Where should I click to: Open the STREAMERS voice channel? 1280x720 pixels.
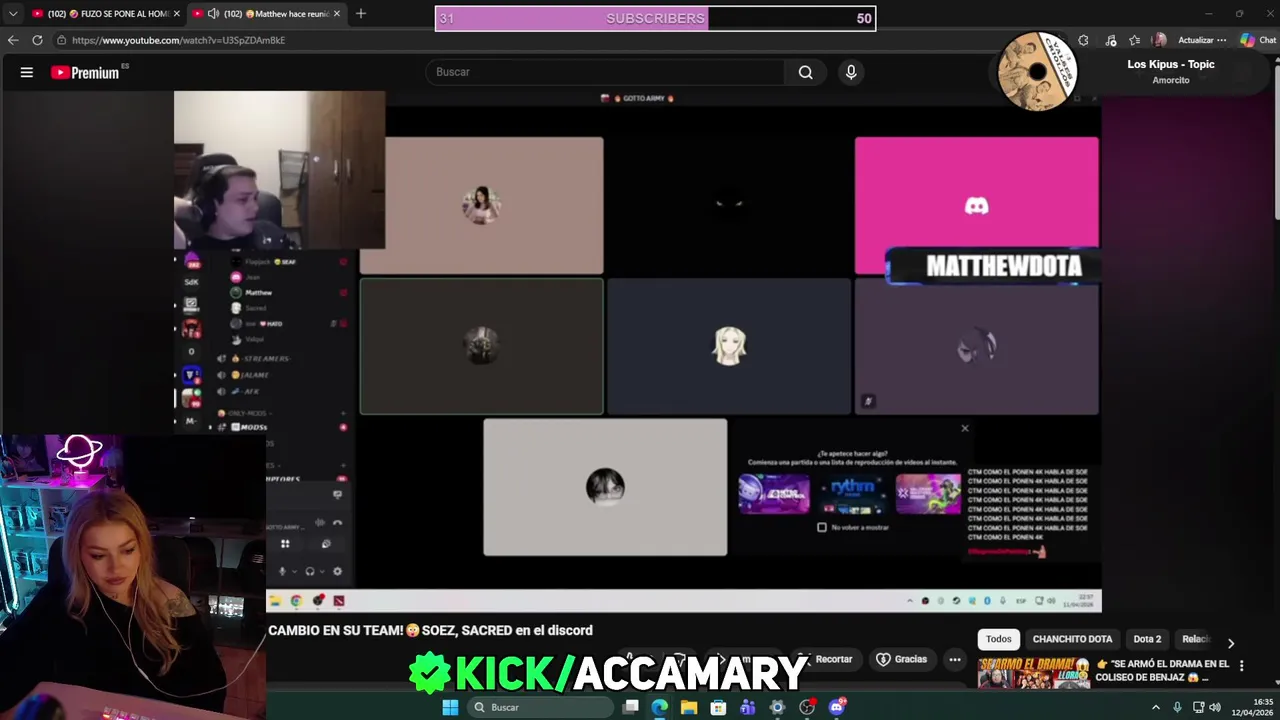tap(260, 358)
